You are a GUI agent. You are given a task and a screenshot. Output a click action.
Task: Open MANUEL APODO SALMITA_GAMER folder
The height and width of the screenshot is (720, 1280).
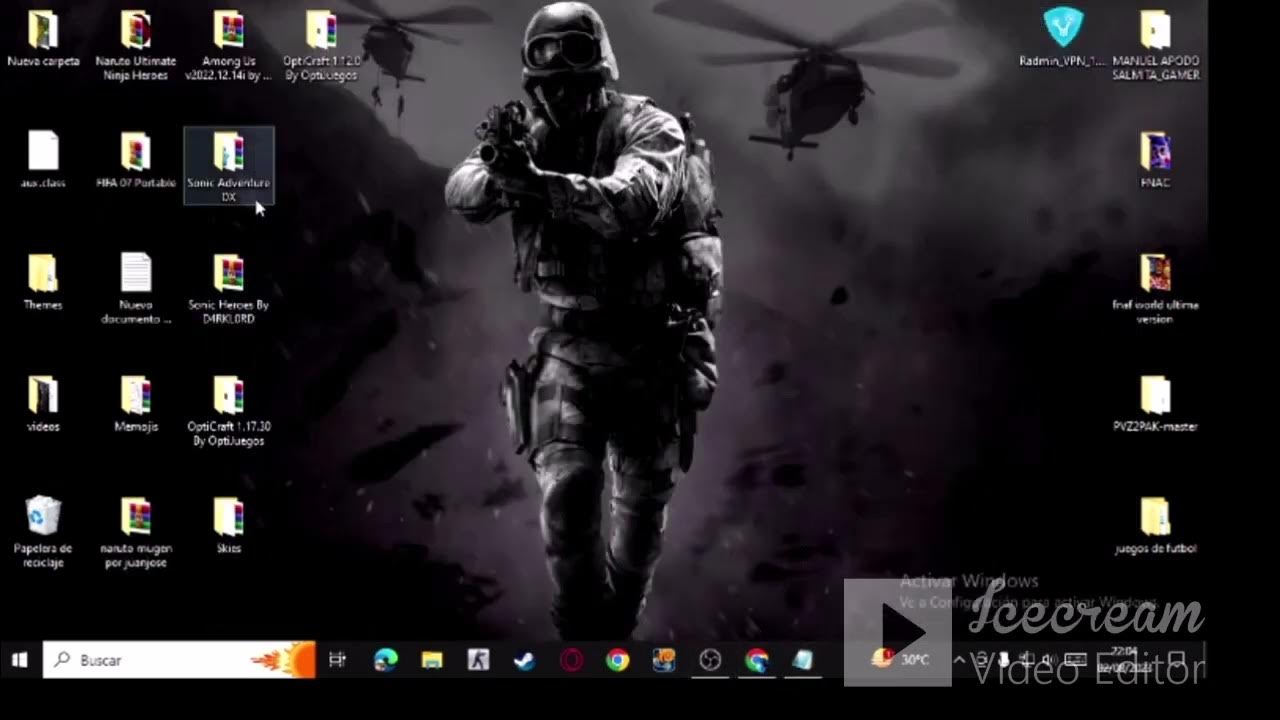tap(1155, 45)
